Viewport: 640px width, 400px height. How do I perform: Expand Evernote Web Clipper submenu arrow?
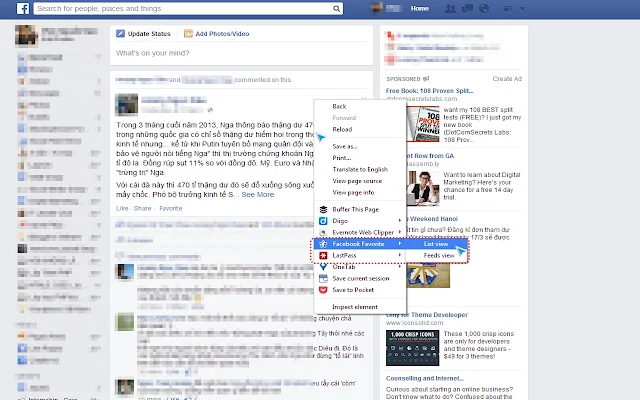pyautogui.click(x=400, y=232)
